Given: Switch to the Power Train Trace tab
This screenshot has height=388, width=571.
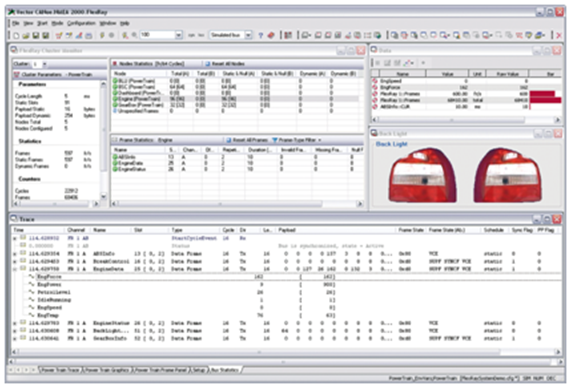Looking at the screenshot, I should pyautogui.click(x=60, y=370).
